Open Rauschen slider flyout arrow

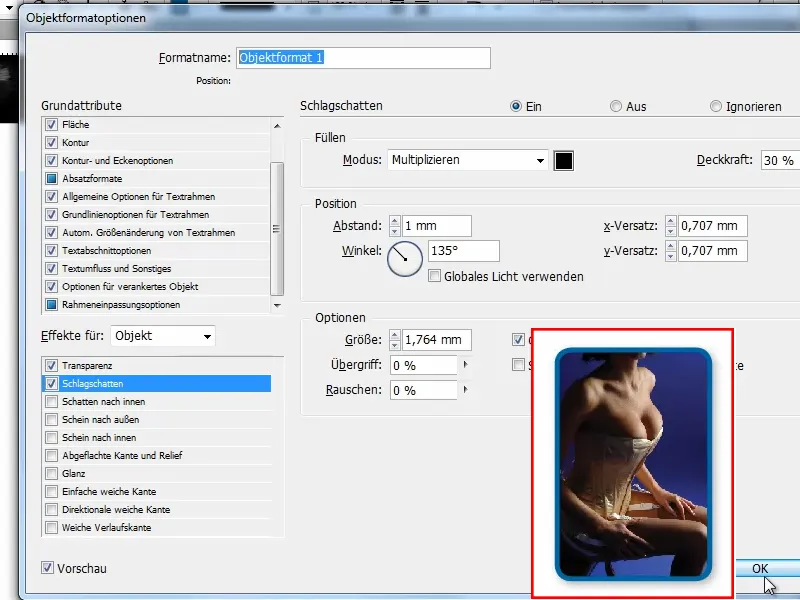pos(465,390)
